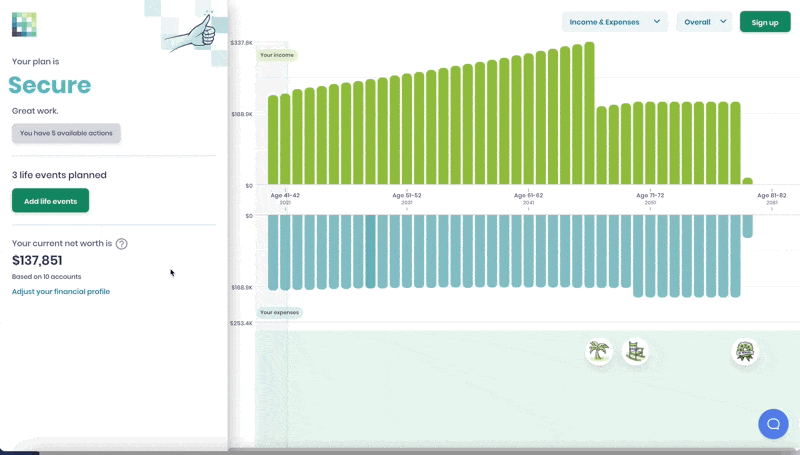Click Add life events button
This screenshot has width=800, height=455.
(51, 201)
